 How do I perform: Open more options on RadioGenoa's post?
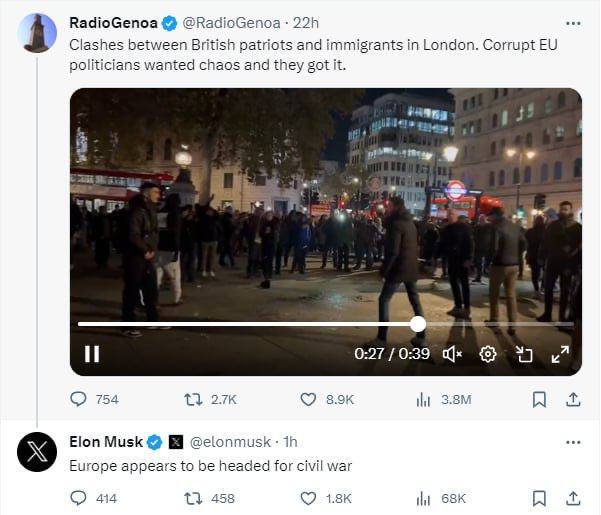(x=573, y=22)
